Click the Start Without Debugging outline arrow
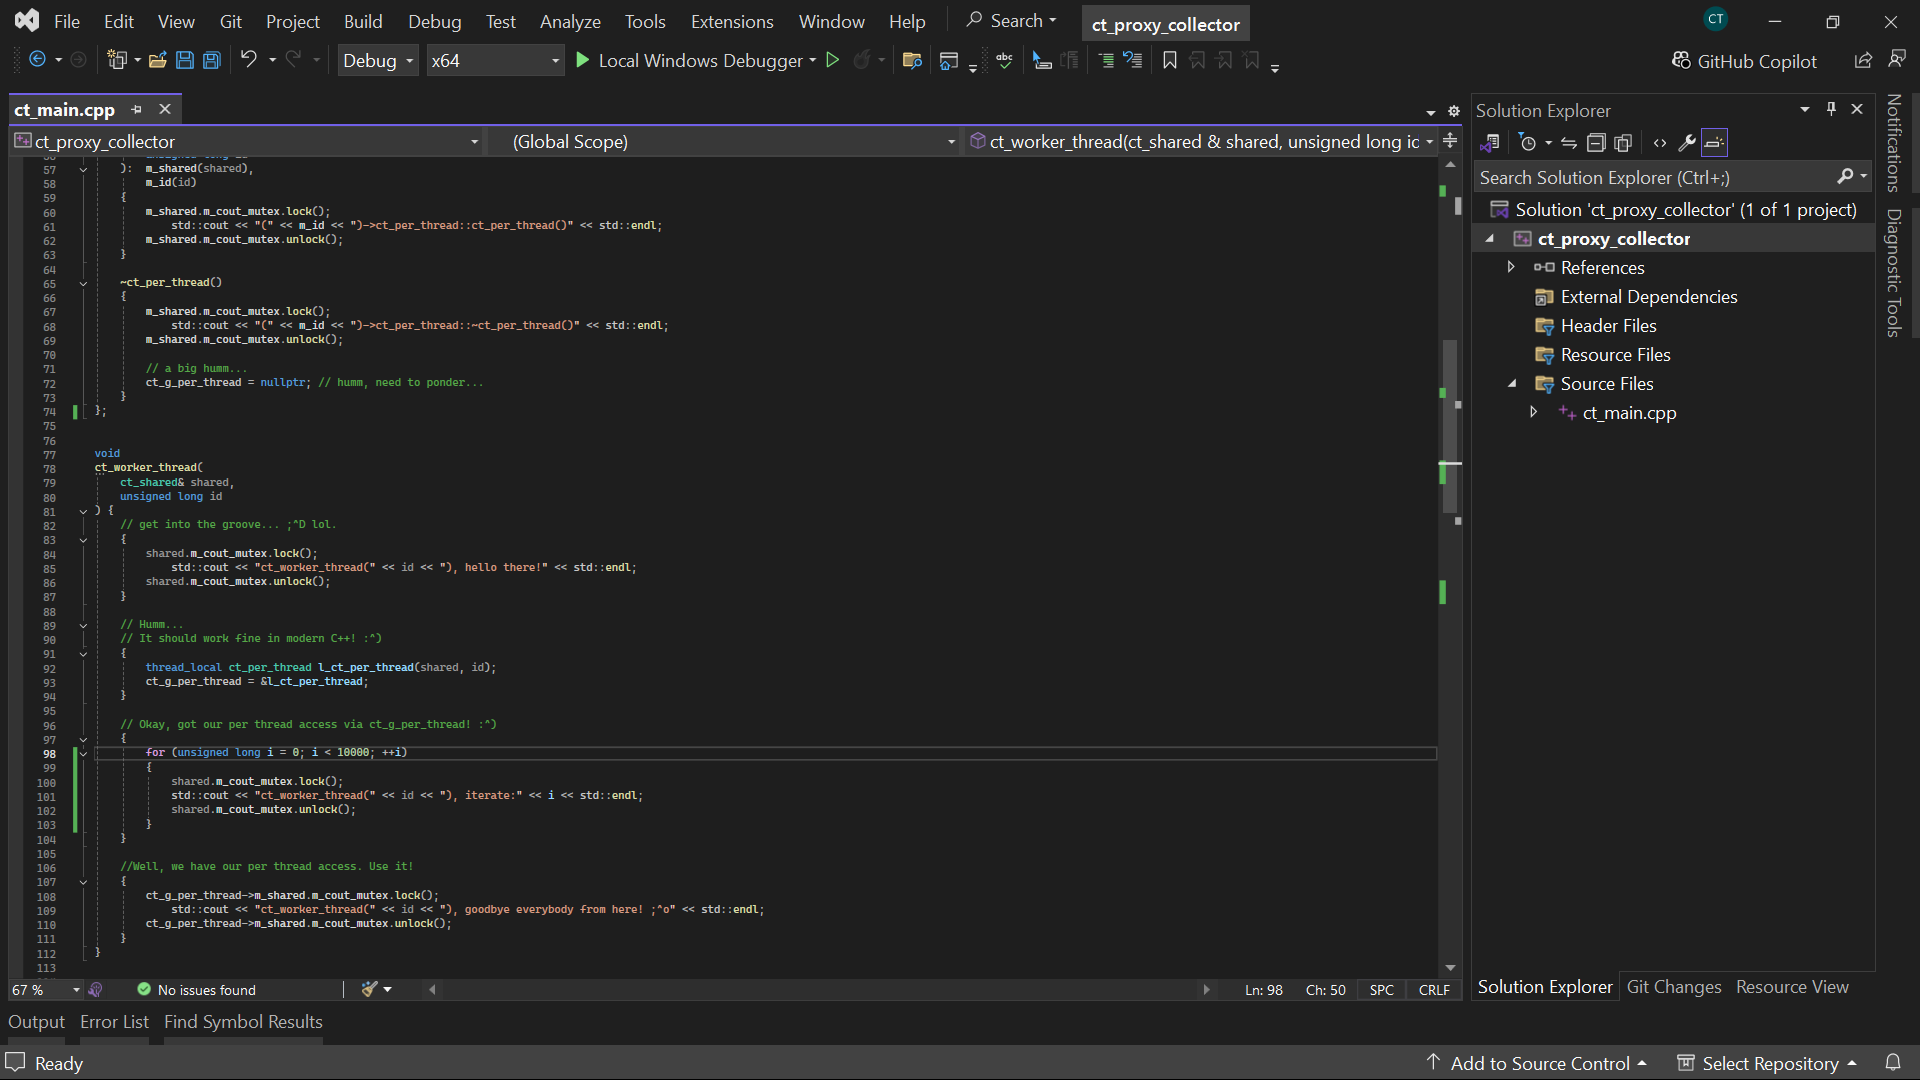The image size is (1920, 1080). [832, 60]
